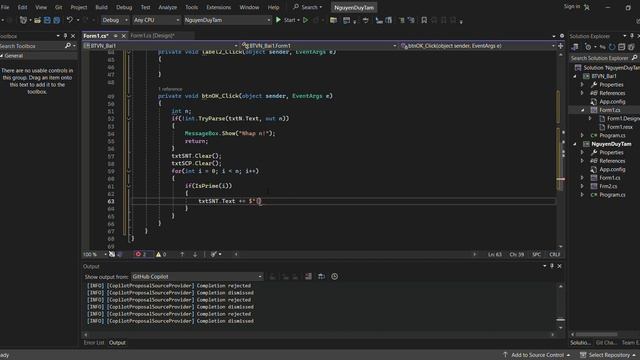Click the Ln 63 status indicator
640x360 pixels.
pos(495,254)
